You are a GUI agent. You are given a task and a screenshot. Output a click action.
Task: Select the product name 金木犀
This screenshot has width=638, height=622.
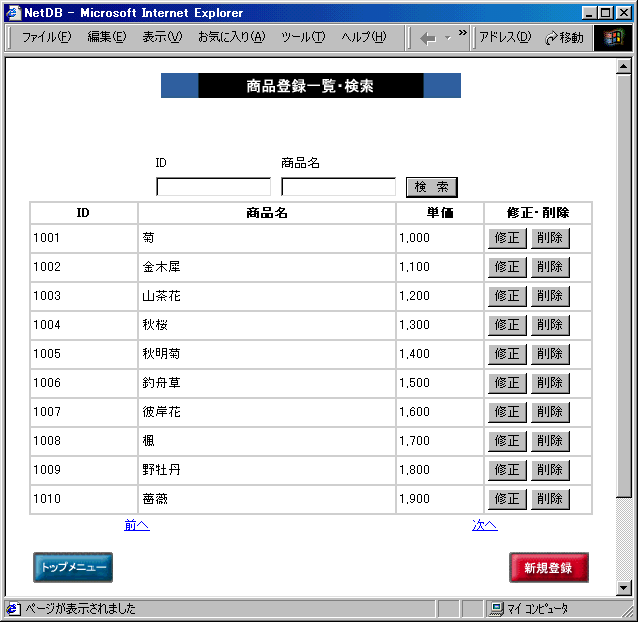(x=161, y=267)
